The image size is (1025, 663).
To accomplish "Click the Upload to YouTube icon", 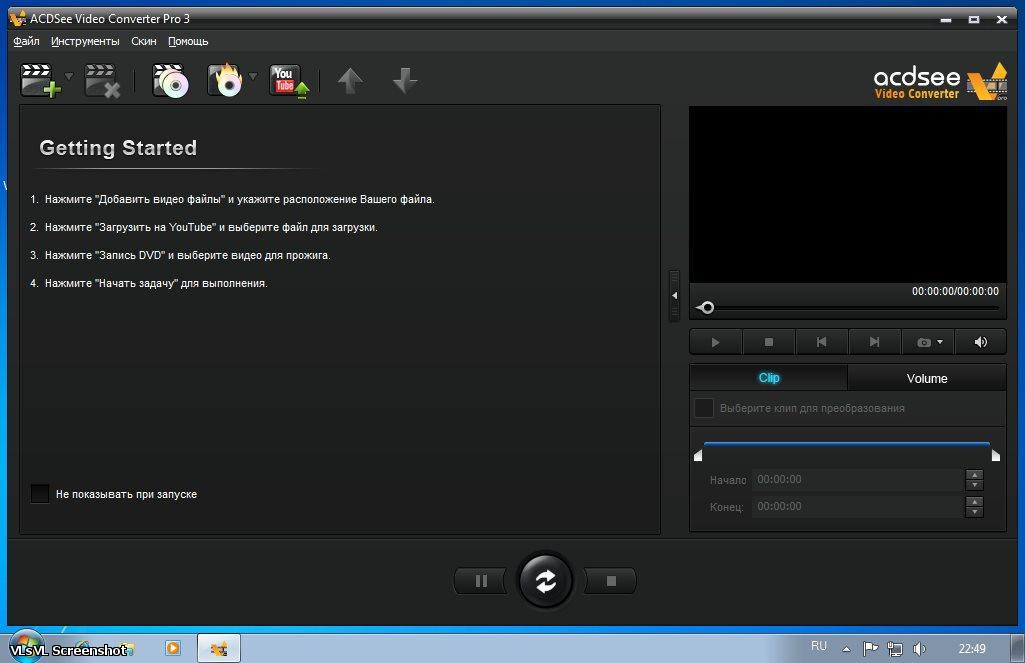I will tap(289, 80).
